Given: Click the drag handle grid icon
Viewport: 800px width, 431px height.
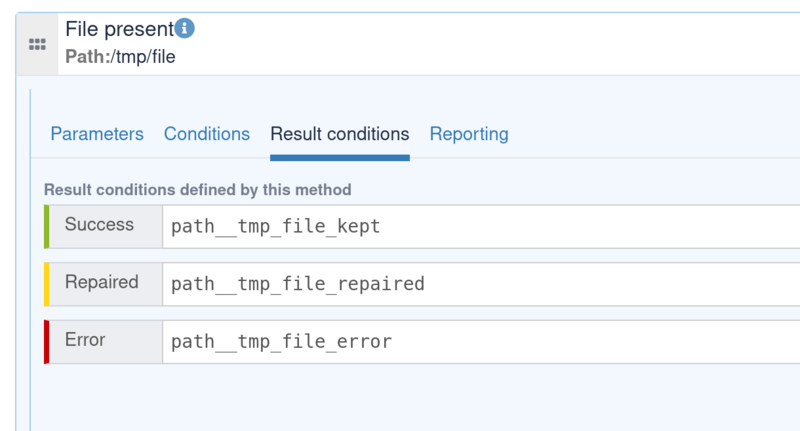Looking at the screenshot, I should click(37, 44).
